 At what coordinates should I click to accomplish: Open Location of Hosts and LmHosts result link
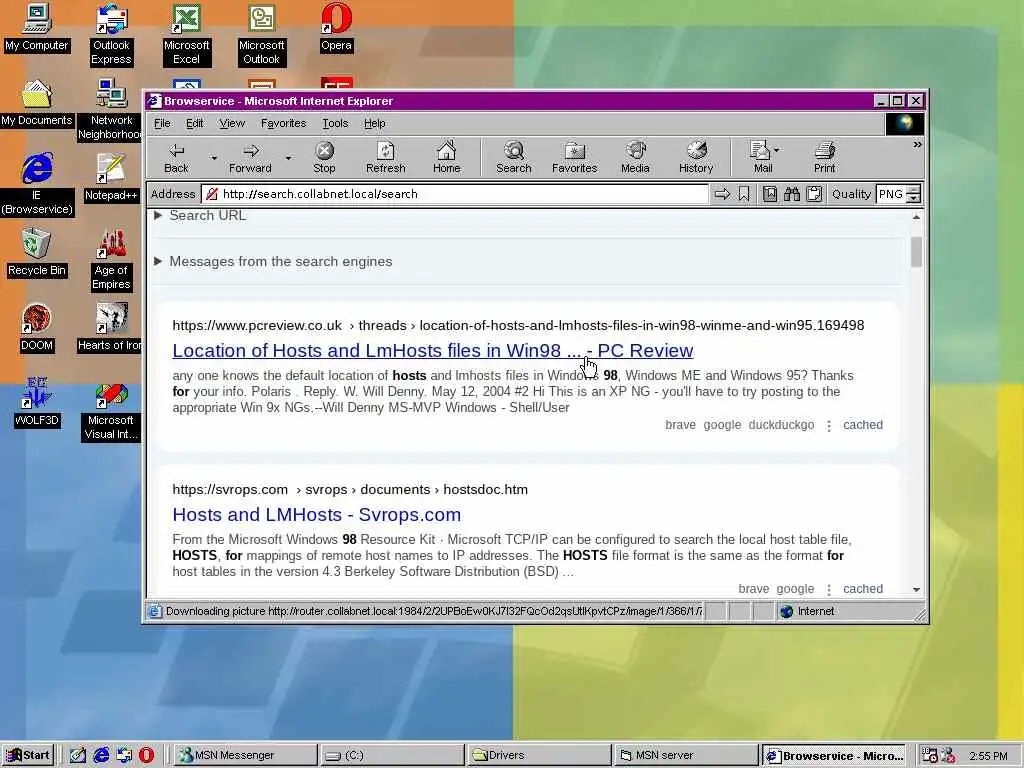pyautogui.click(x=432, y=351)
